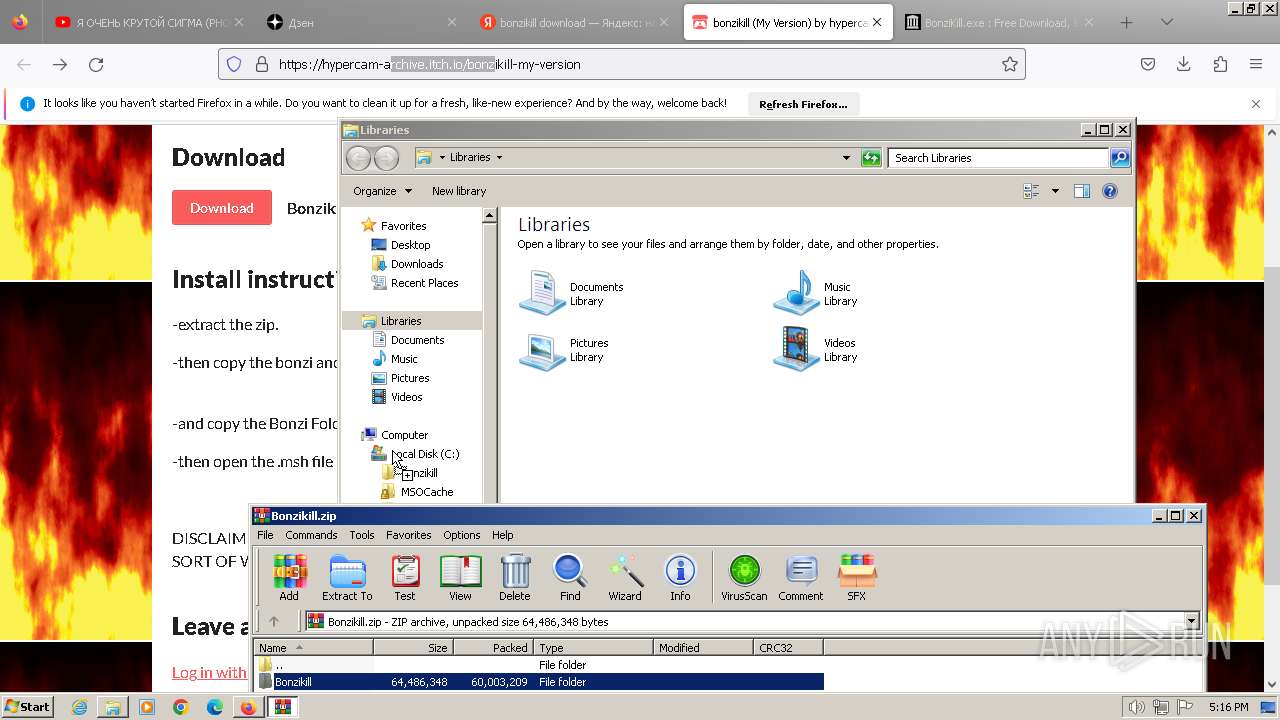Open the WinRAR Commands menu
The height and width of the screenshot is (720, 1280).
(311, 535)
